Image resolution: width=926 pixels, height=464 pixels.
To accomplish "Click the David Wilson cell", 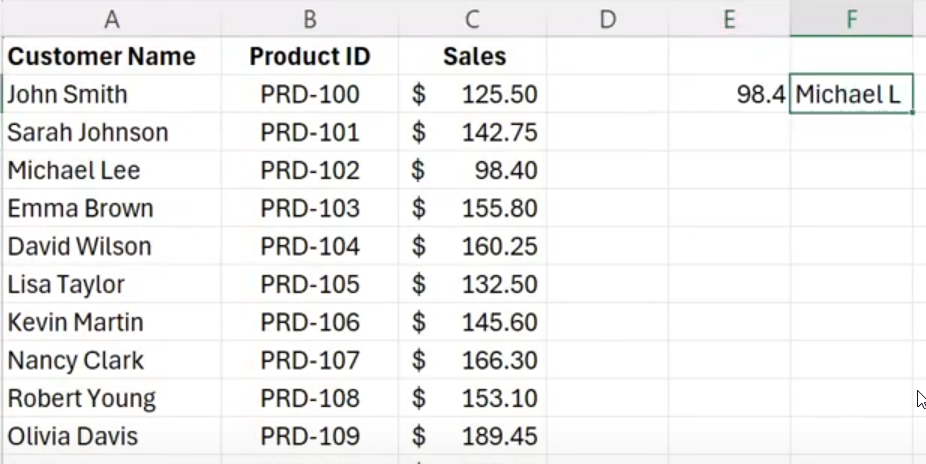I will [80, 247].
